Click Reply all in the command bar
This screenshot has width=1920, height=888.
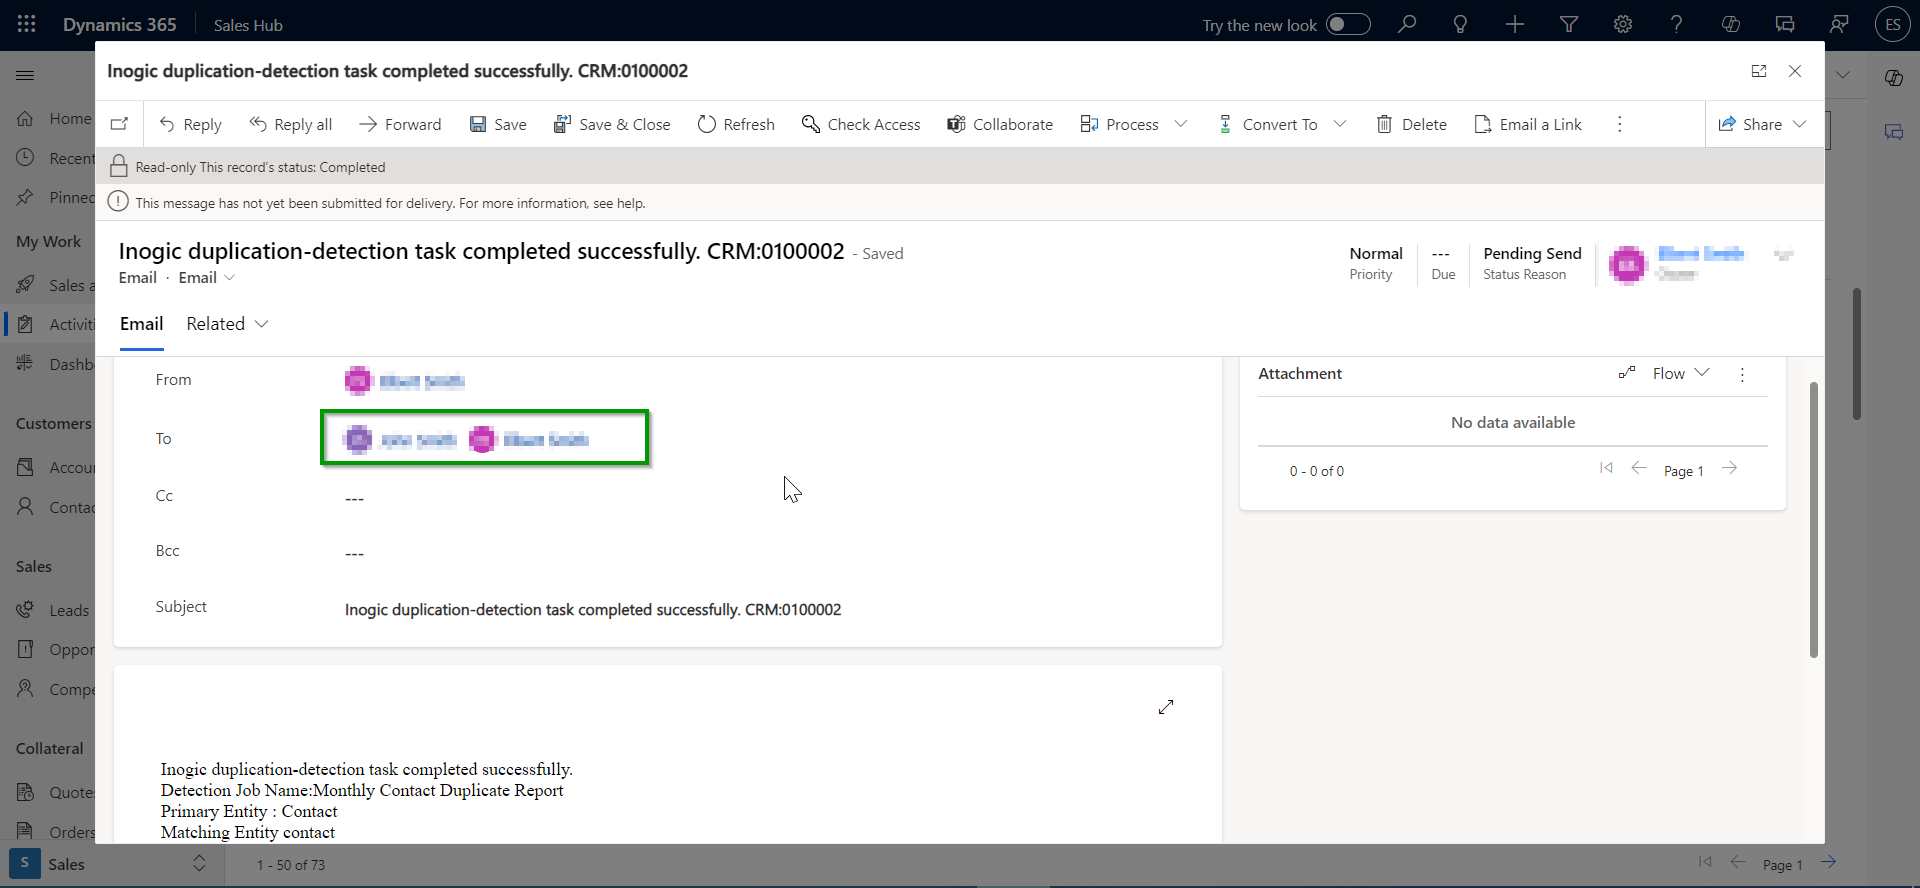(x=290, y=124)
